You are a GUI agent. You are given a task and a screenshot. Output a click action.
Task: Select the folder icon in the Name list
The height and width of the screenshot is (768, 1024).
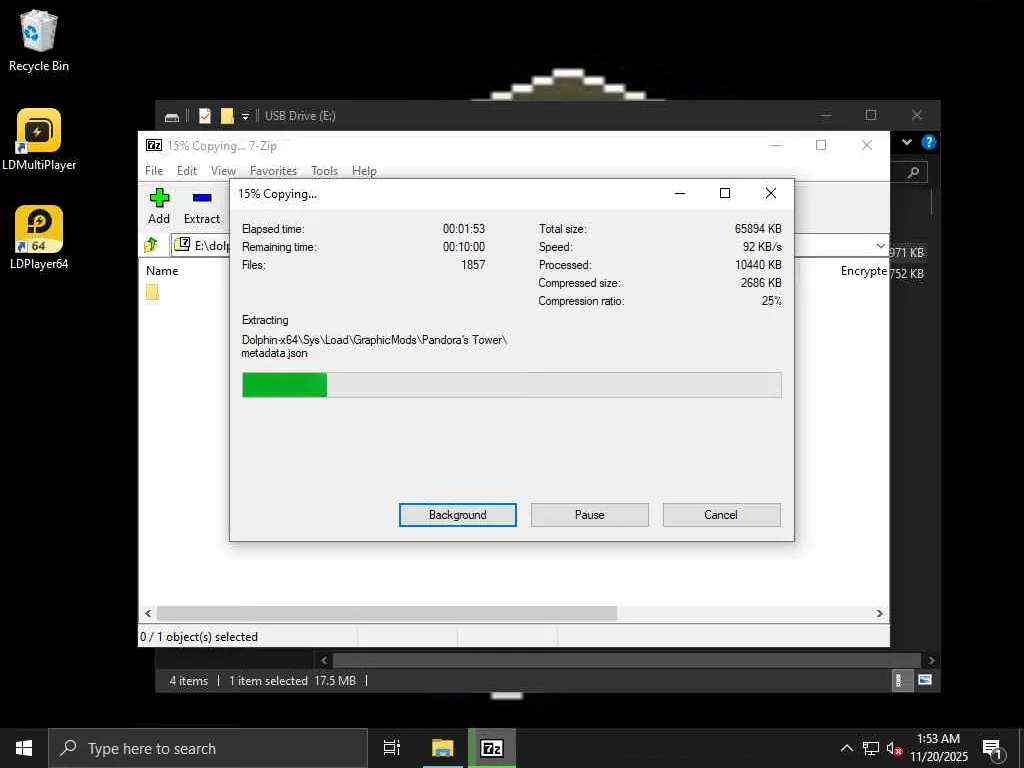[x=152, y=292]
